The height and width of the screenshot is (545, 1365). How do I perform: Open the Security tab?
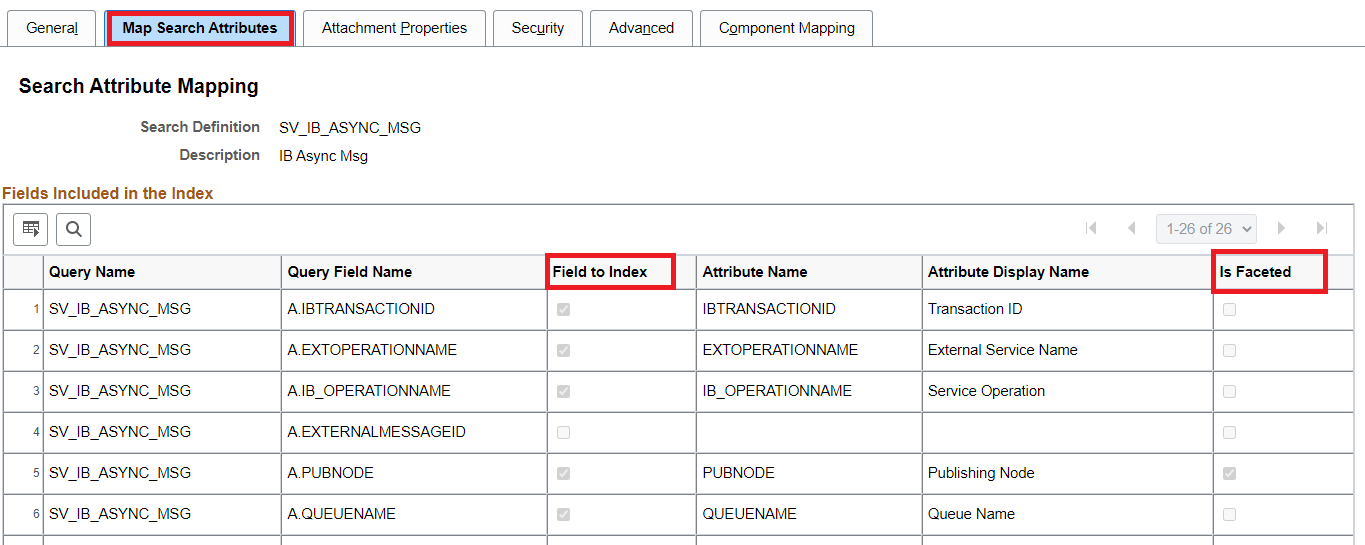pos(538,28)
